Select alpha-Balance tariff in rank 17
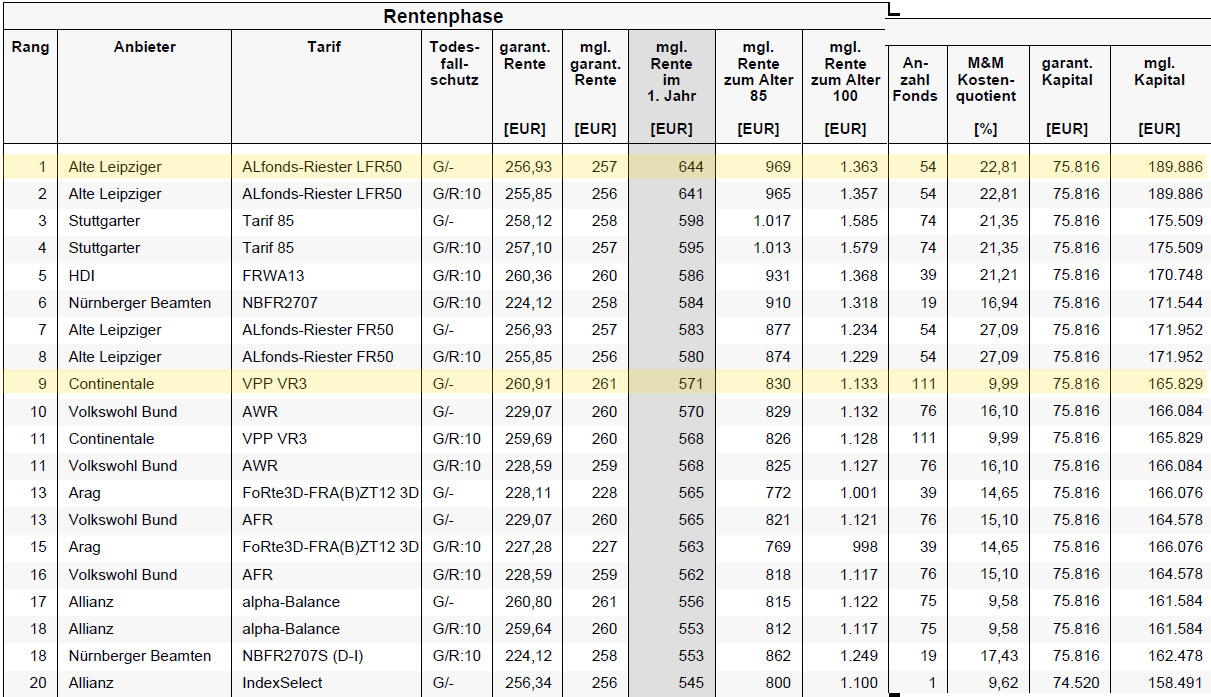Screen dimensions: 1211x697 [291, 602]
